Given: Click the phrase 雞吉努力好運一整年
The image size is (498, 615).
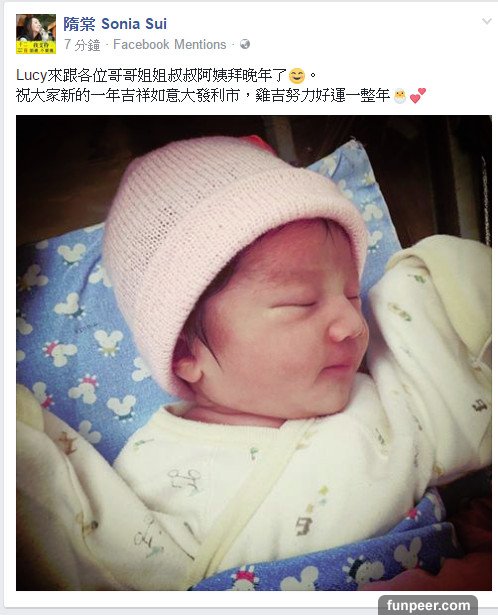Looking at the screenshot, I should coord(323,96).
